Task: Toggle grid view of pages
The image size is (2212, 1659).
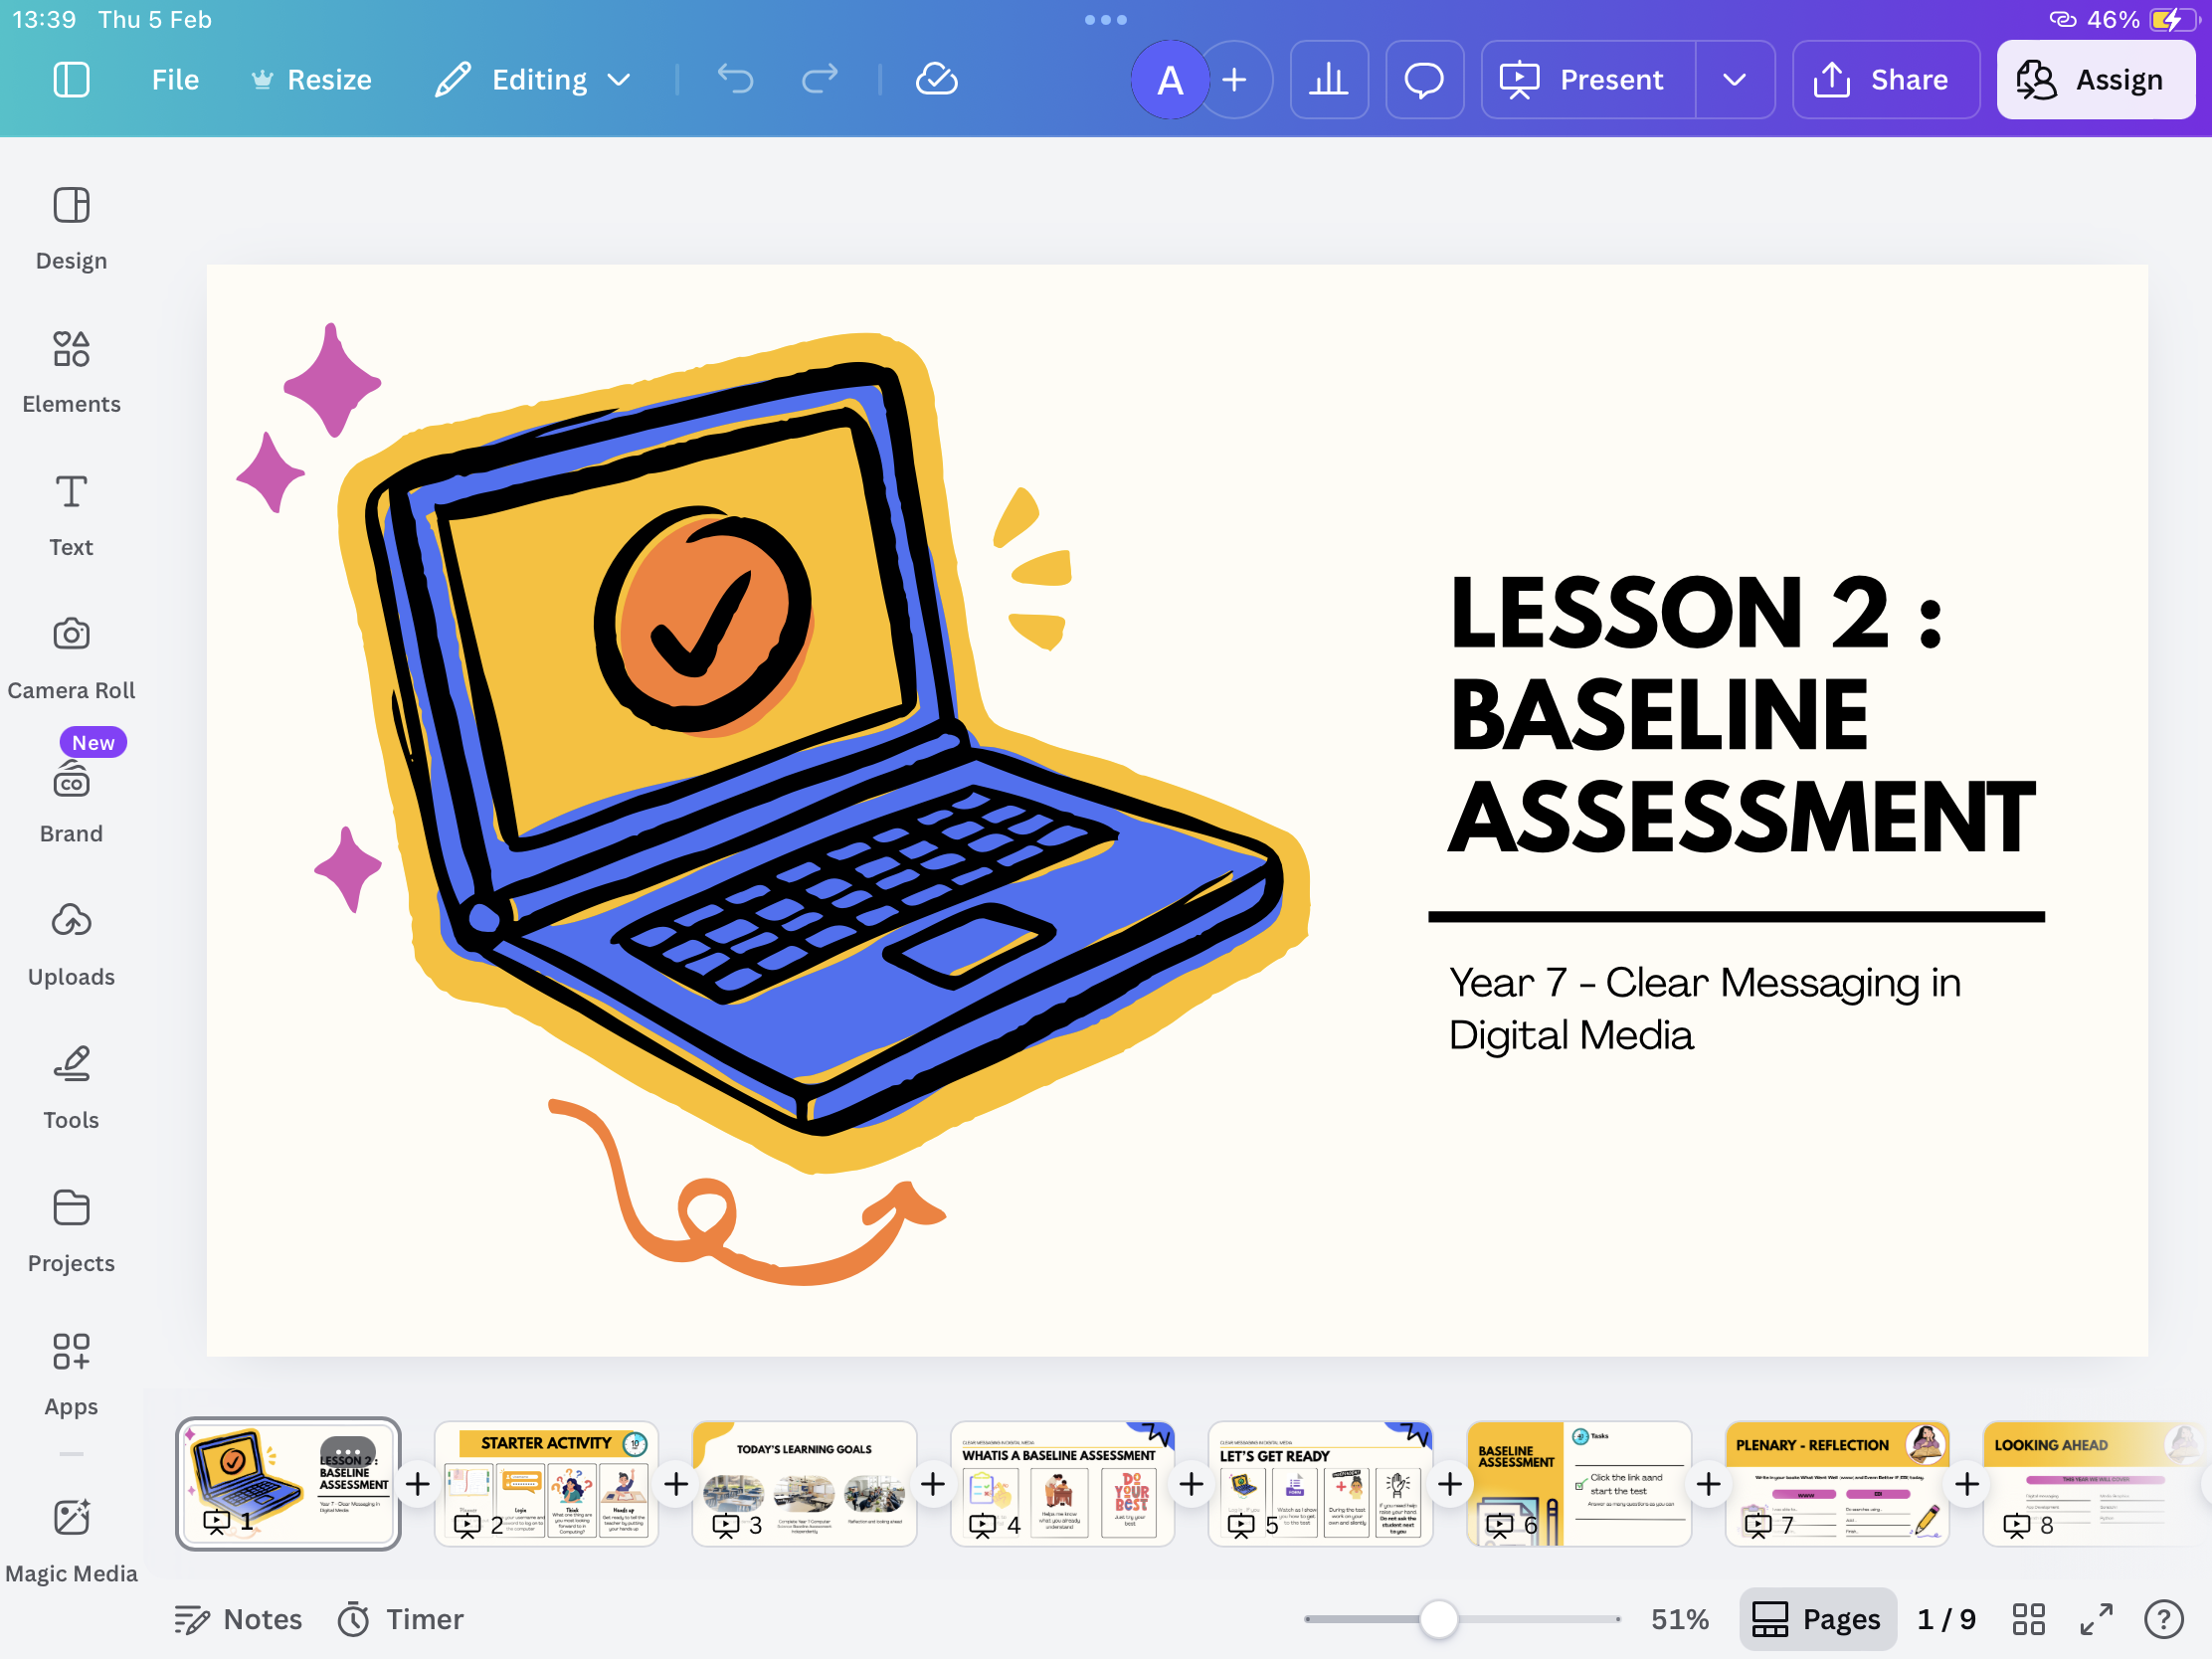Action: click(x=2028, y=1618)
